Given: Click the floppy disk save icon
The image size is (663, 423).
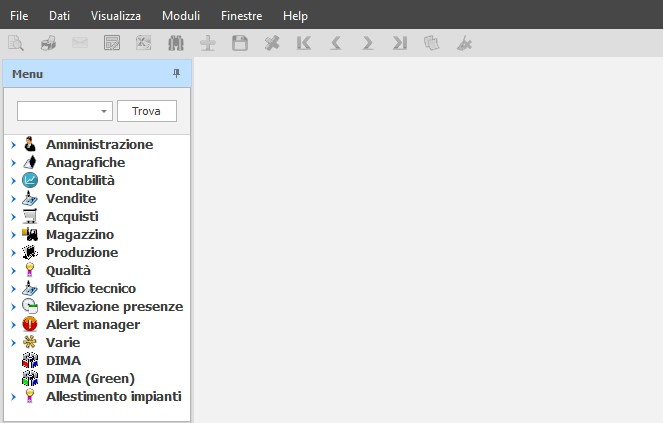Looking at the screenshot, I should (240, 43).
